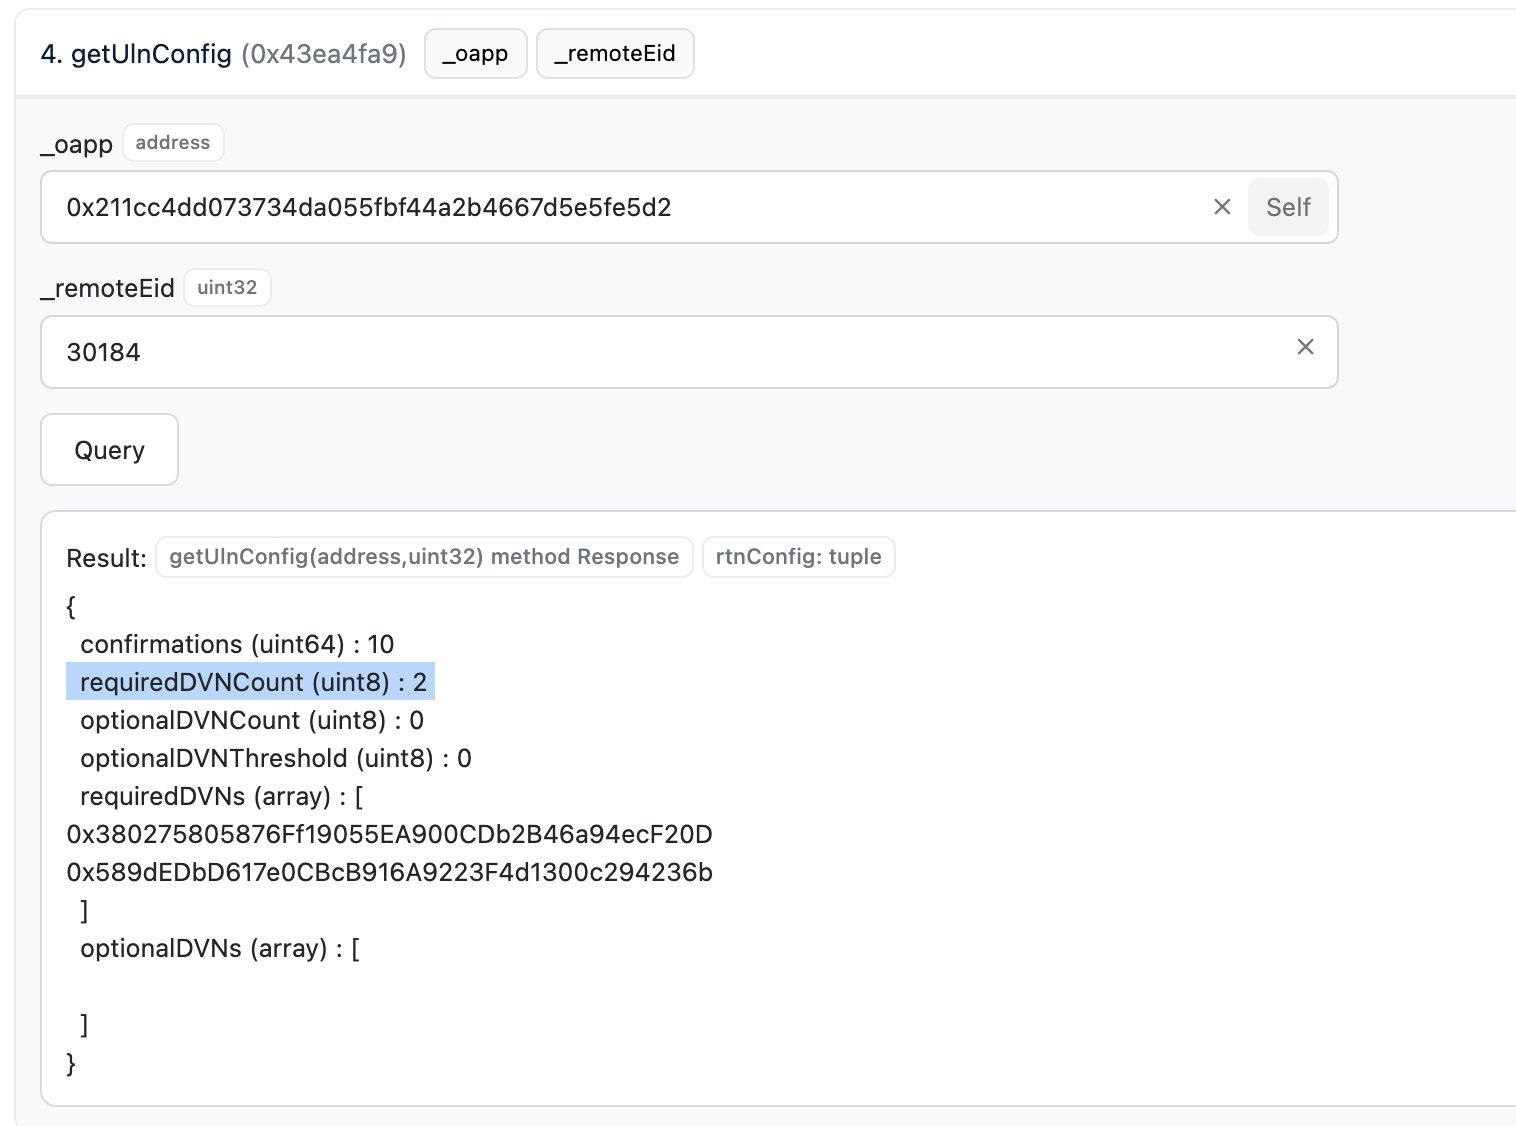The image size is (1516, 1126).
Task: Focus the _oapp address input field
Action: click(x=620, y=207)
